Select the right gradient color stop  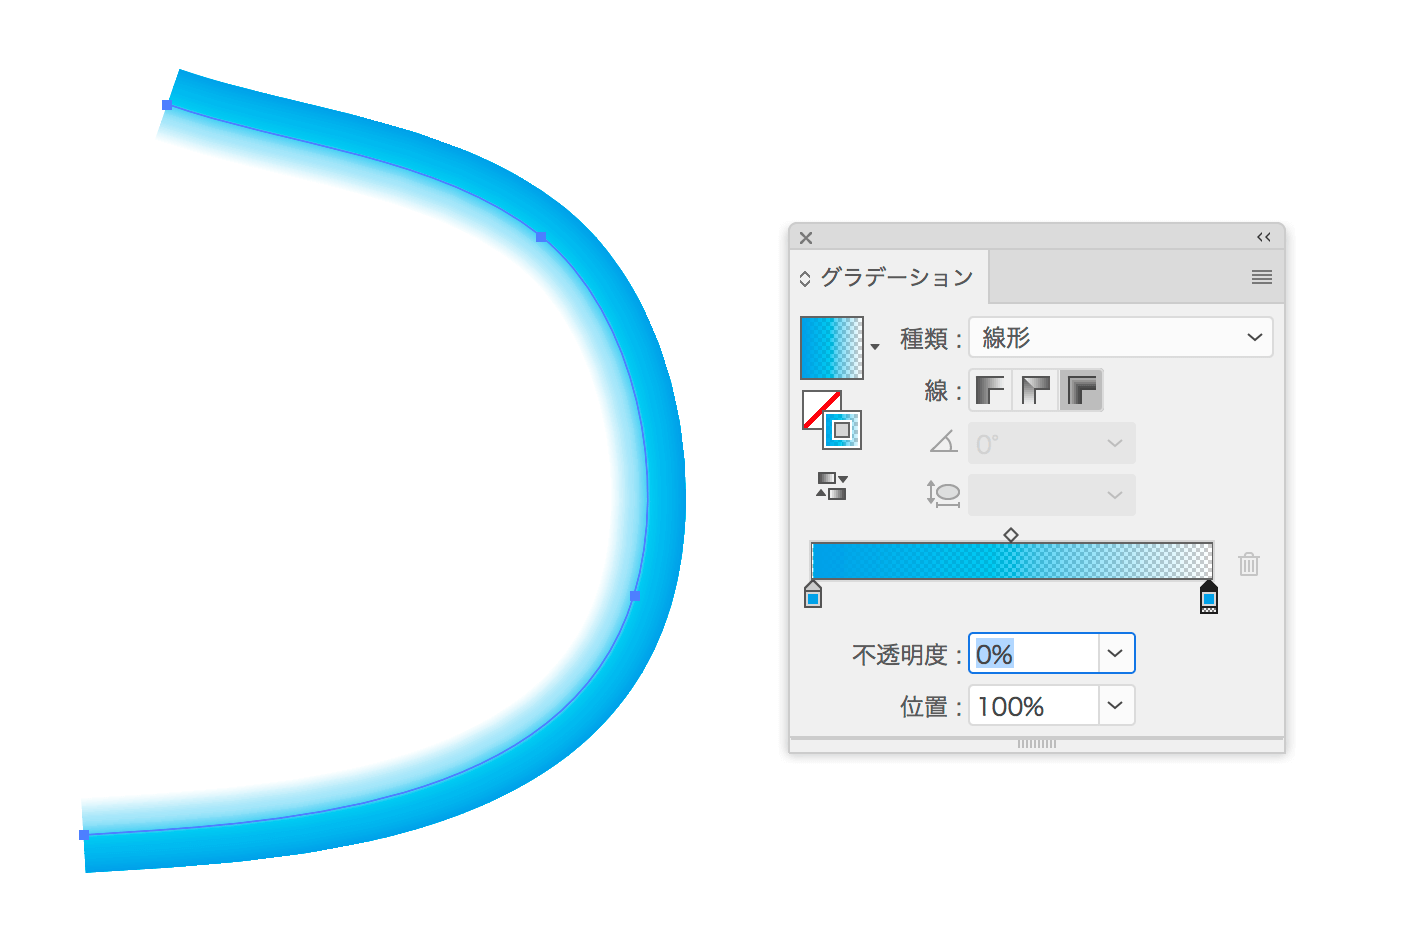(x=1209, y=596)
